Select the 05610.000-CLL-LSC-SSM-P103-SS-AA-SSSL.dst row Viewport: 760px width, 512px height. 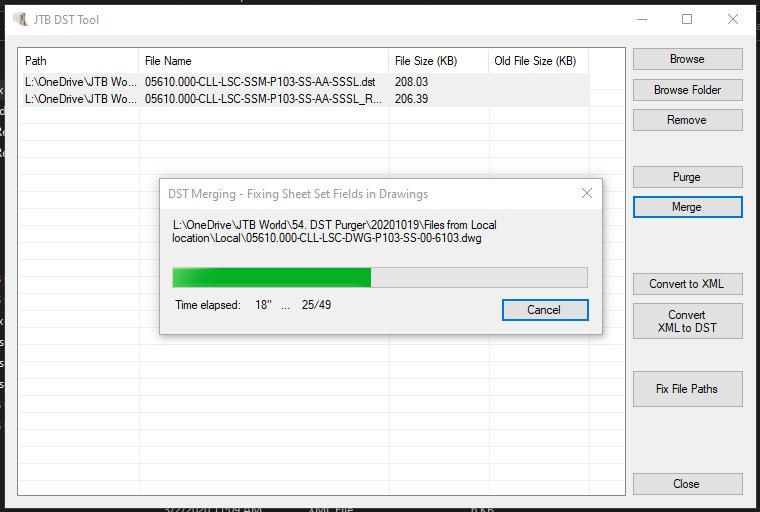(304, 81)
